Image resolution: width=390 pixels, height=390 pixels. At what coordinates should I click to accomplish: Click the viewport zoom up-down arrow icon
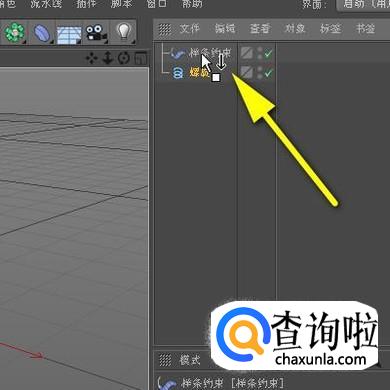[x=107, y=58]
